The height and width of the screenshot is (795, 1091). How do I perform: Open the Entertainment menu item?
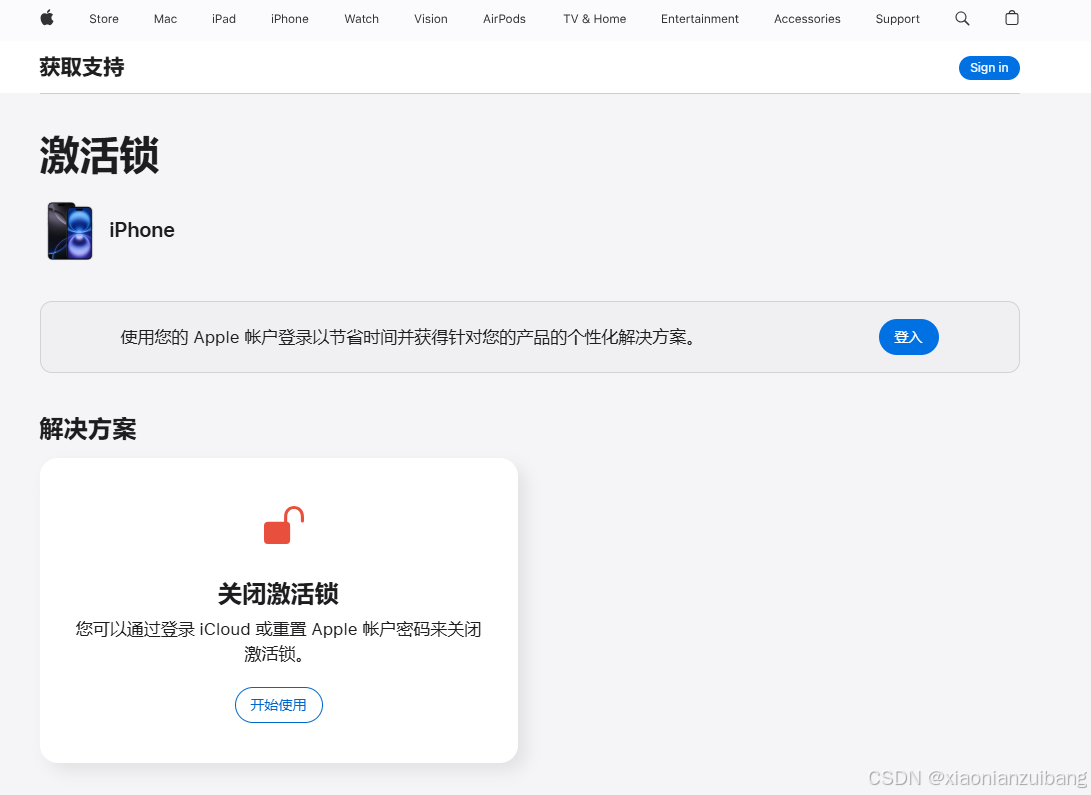point(700,19)
